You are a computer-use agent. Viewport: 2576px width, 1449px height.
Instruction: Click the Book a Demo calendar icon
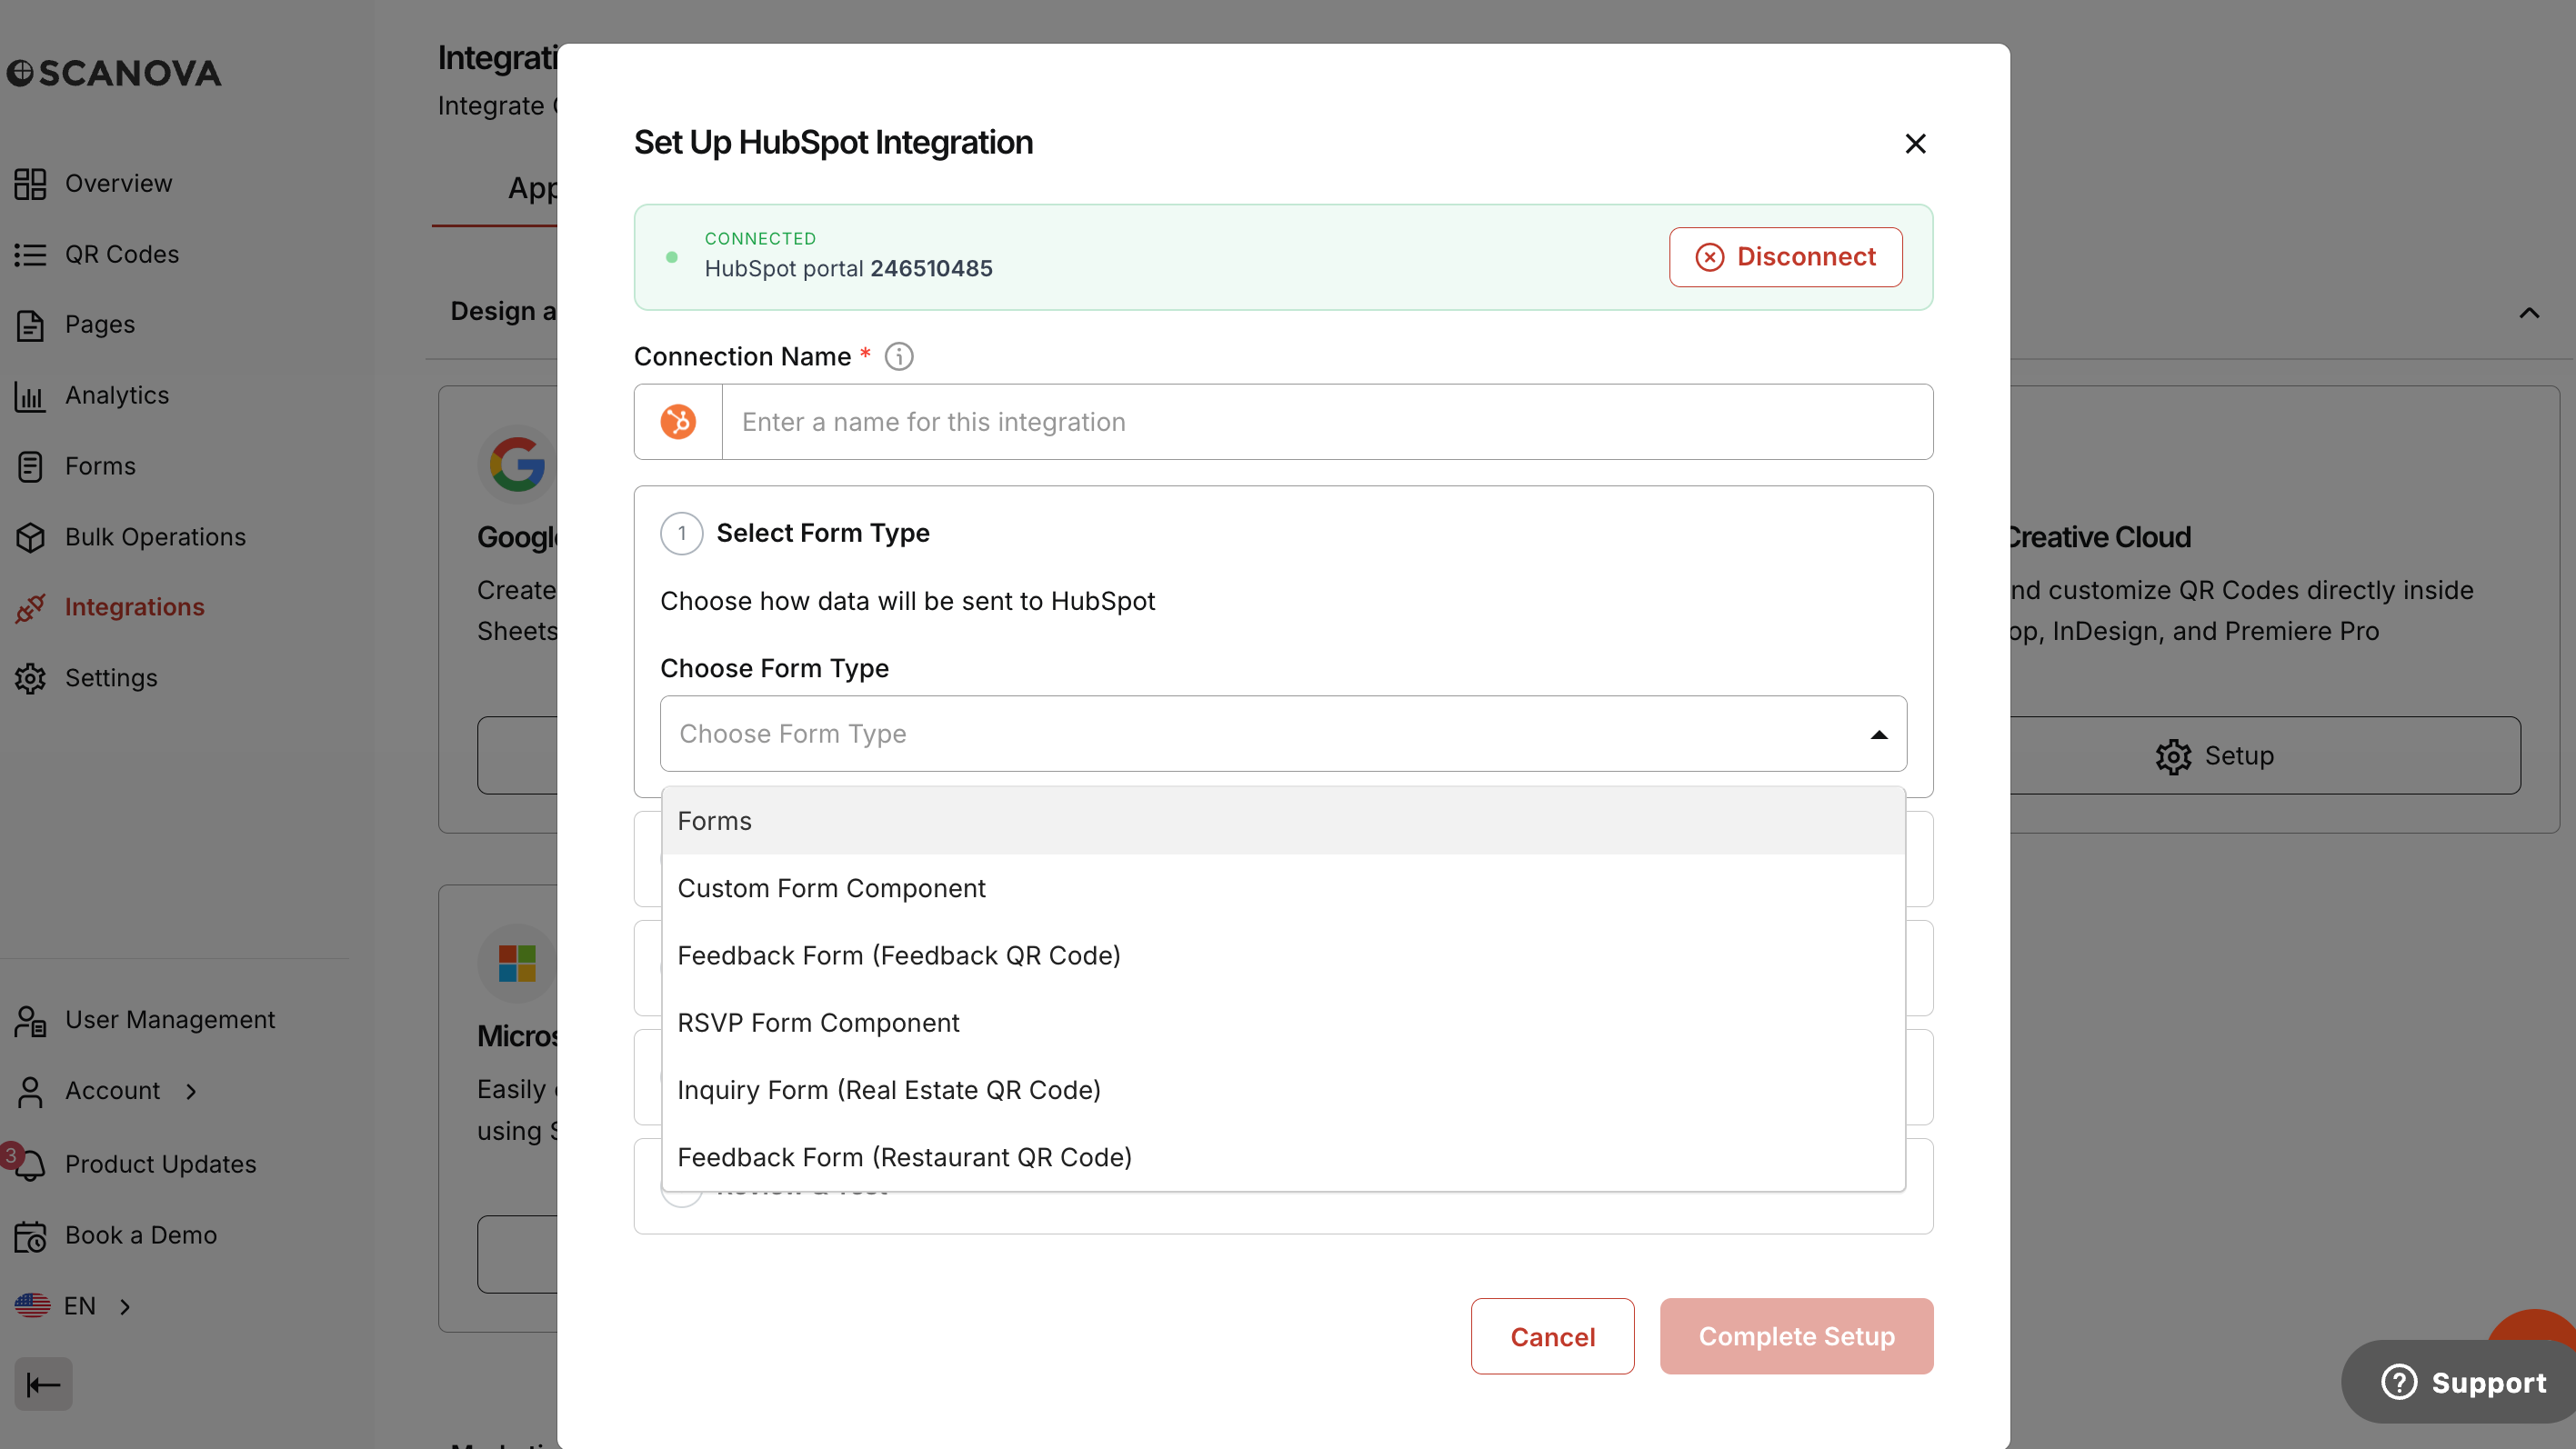(x=30, y=1236)
